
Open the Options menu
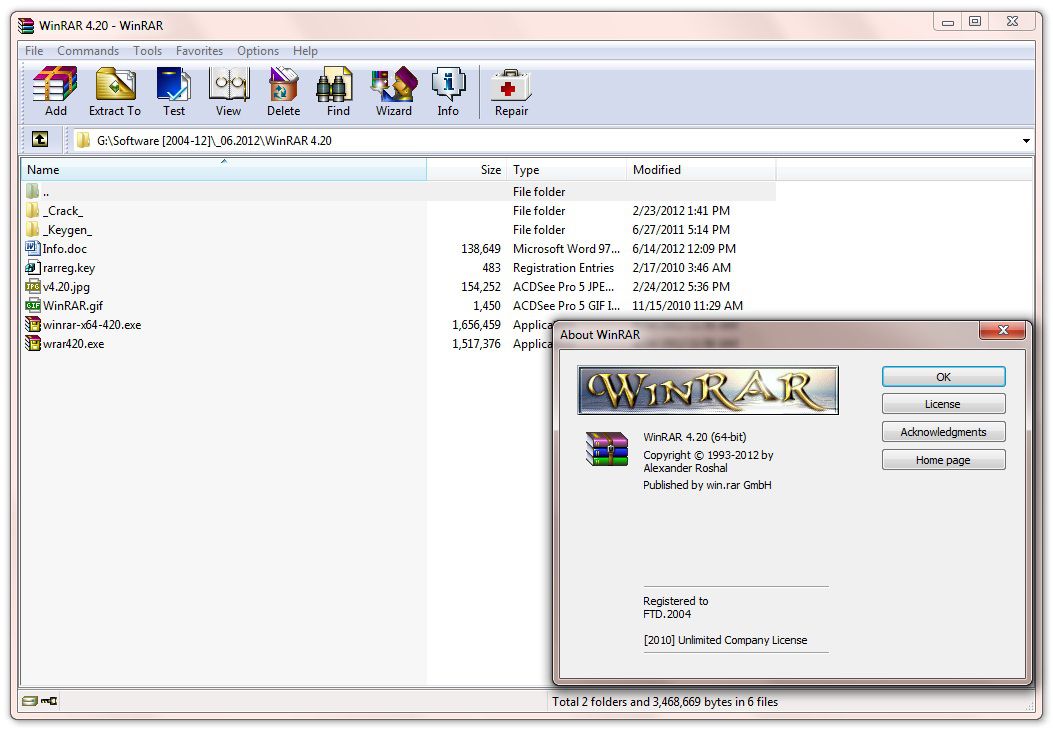258,50
